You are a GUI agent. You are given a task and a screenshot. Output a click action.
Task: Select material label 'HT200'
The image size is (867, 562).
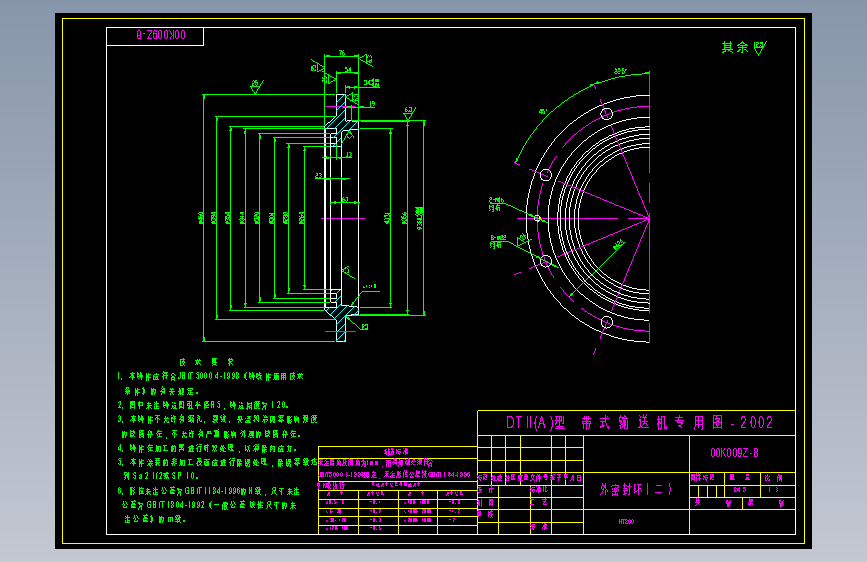(626, 522)
